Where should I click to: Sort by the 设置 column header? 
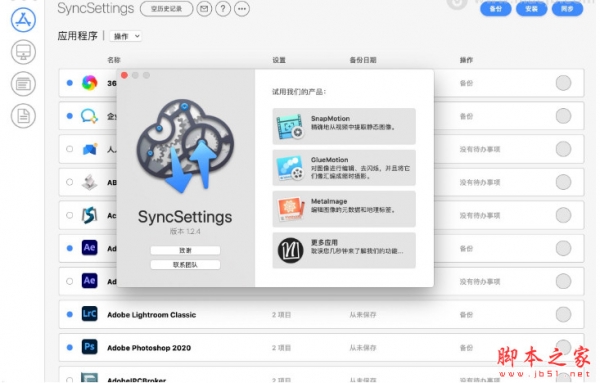[279, 60]
